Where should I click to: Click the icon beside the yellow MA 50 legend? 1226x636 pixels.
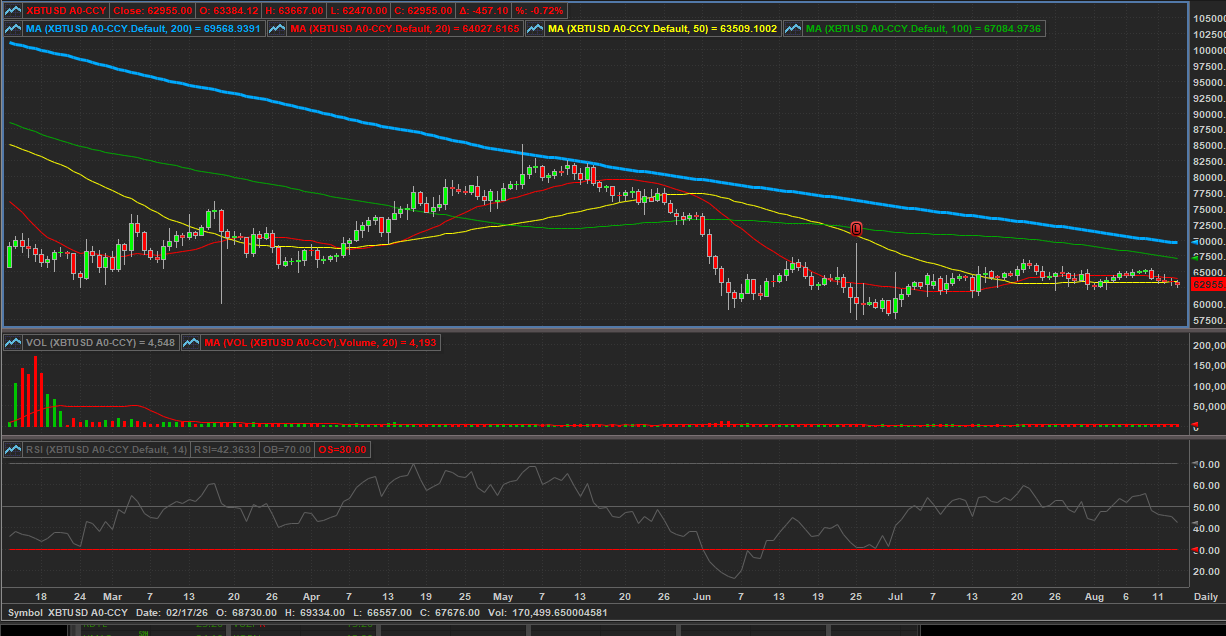pos(535,29)
